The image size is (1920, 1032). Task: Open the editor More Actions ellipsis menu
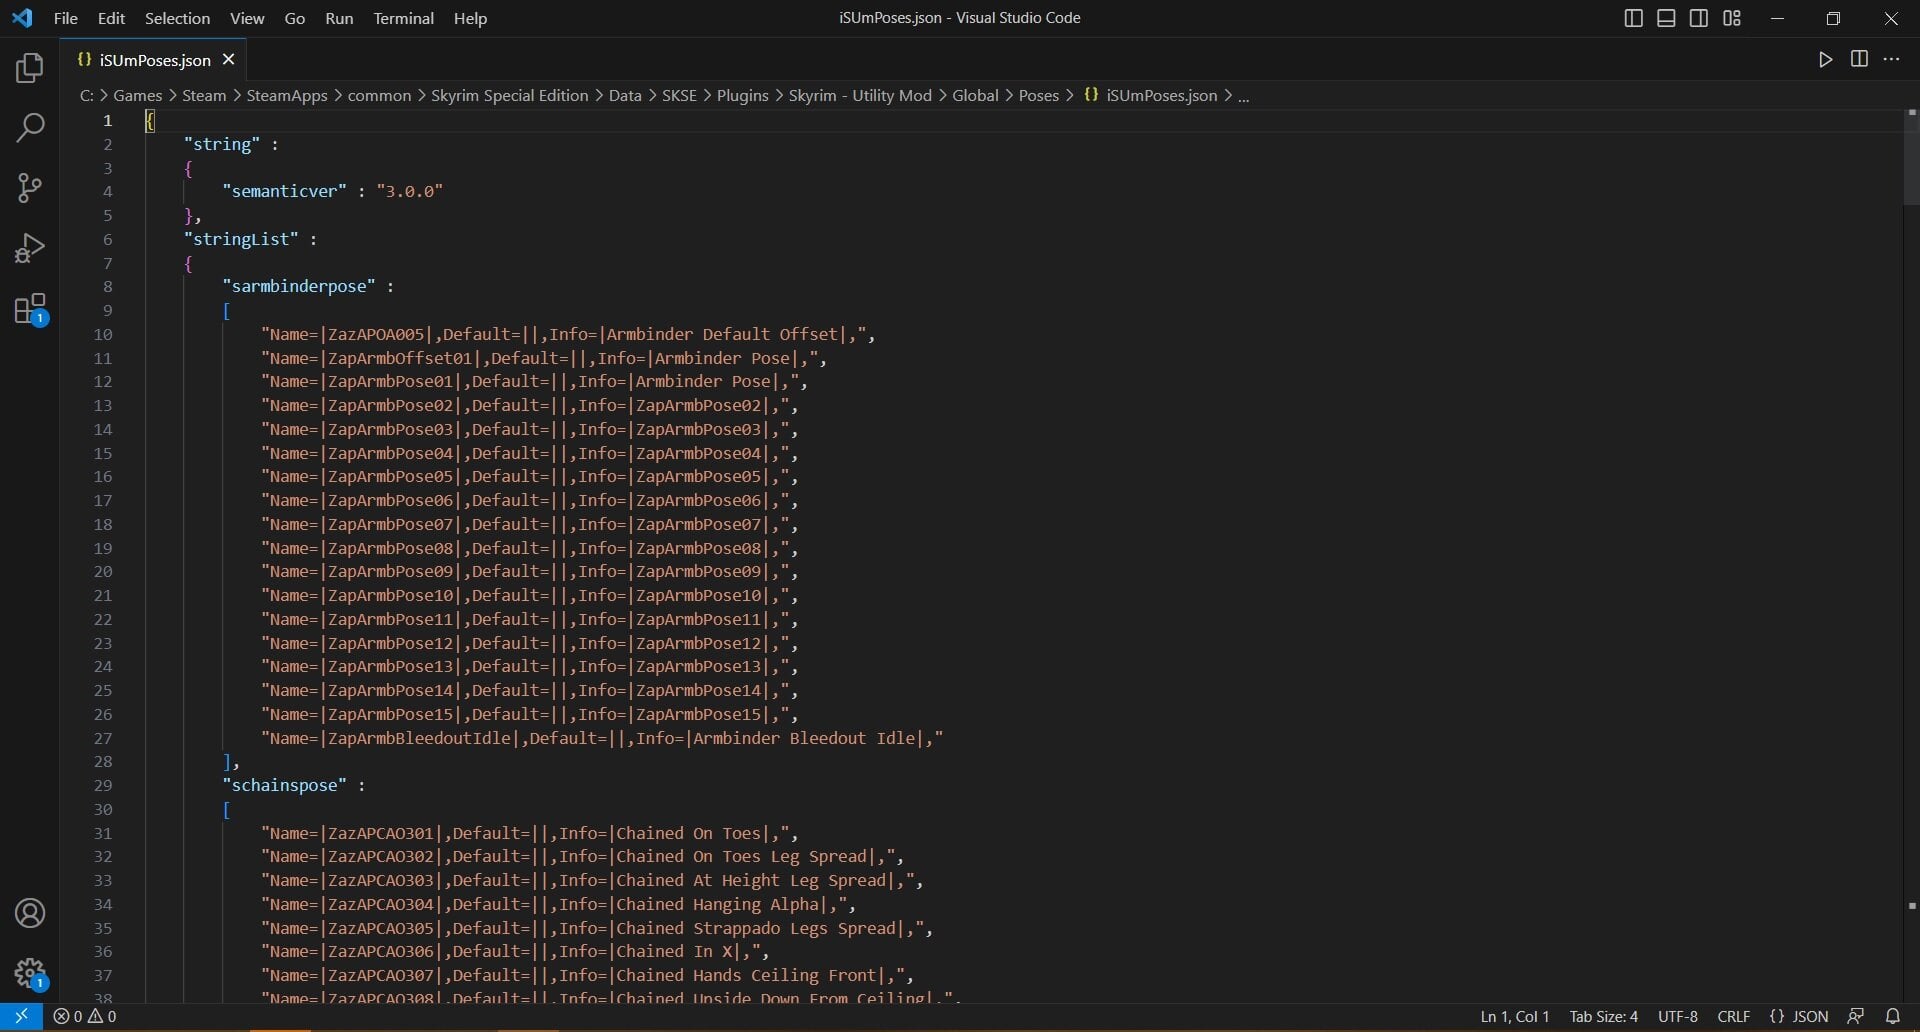pyautogui.click(x=1891, y=59)
